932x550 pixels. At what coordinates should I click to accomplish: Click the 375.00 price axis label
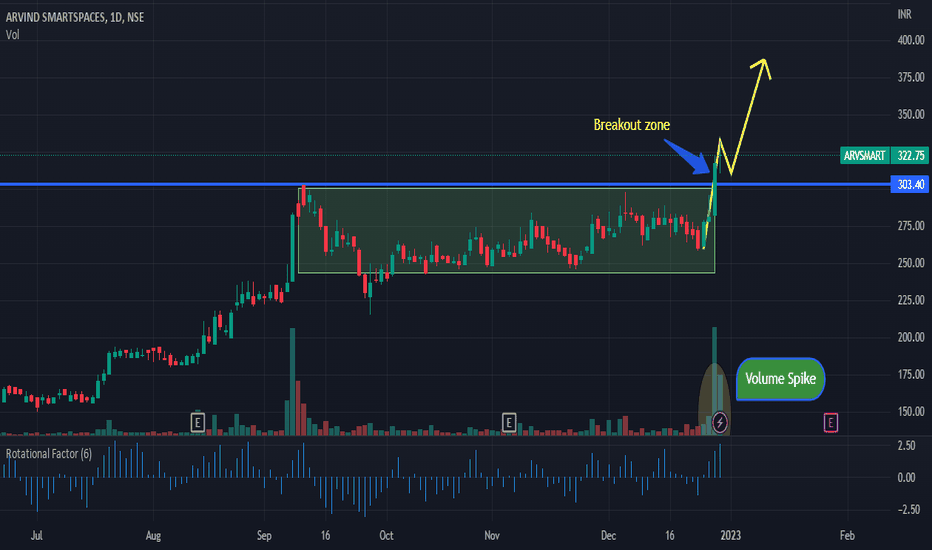[911, 77]
